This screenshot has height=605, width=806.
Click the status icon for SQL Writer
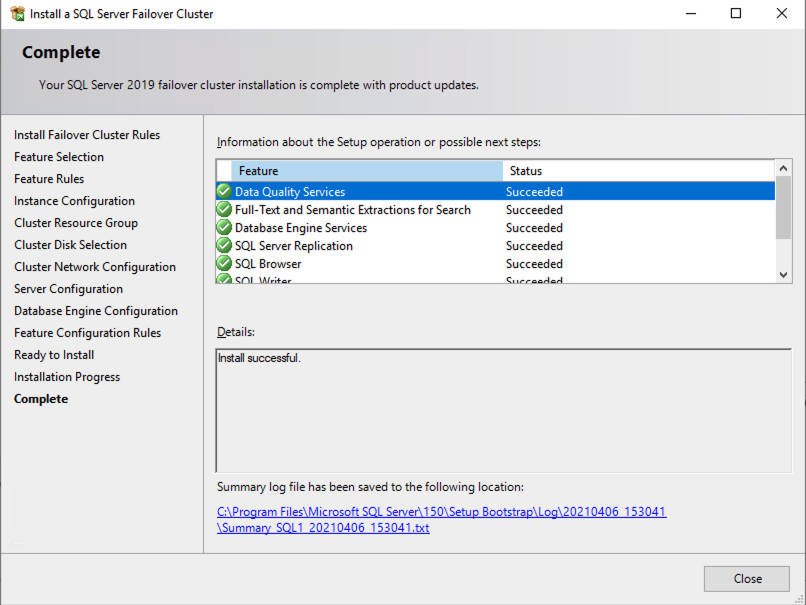point(224,280)
